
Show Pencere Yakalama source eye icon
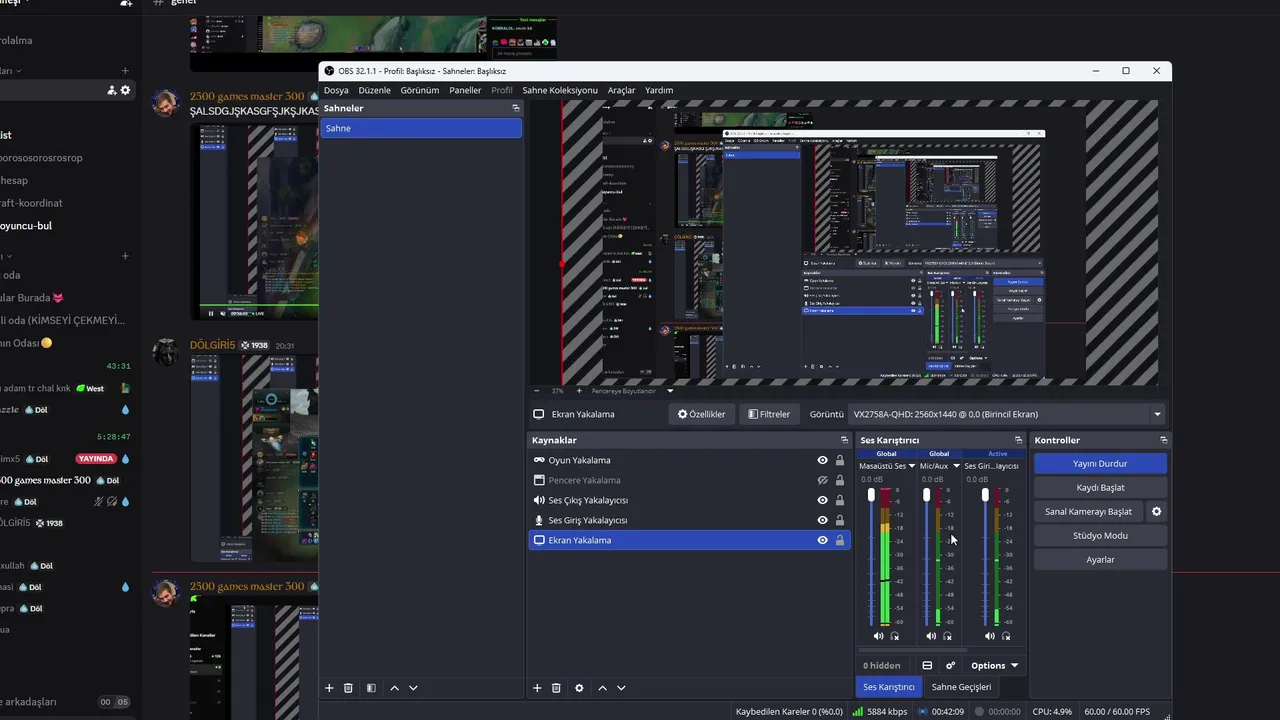(x=822, y=480)
